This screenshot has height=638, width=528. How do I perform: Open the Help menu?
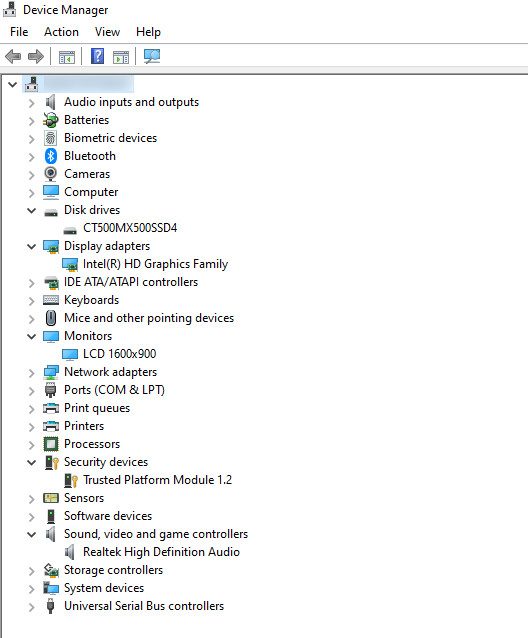[x=148, y=32]
